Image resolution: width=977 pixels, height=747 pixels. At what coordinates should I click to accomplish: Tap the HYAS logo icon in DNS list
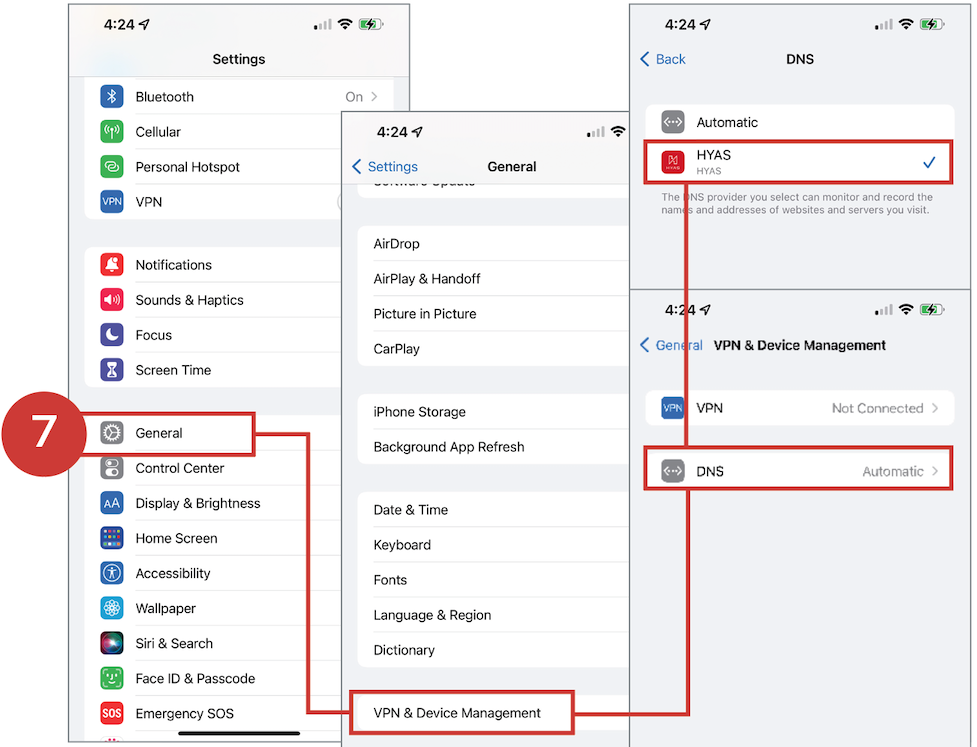[673, 162]
